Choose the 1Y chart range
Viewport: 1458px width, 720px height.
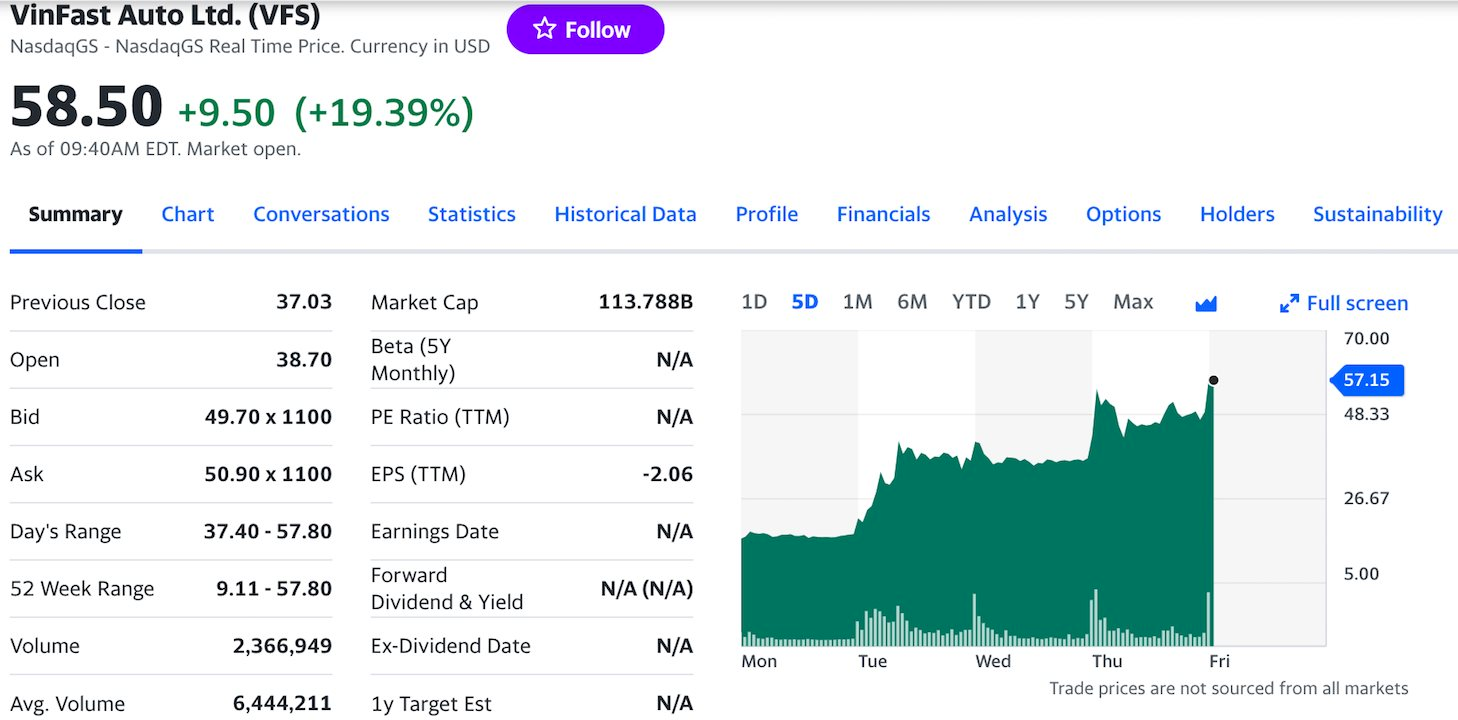[1027, 302]
